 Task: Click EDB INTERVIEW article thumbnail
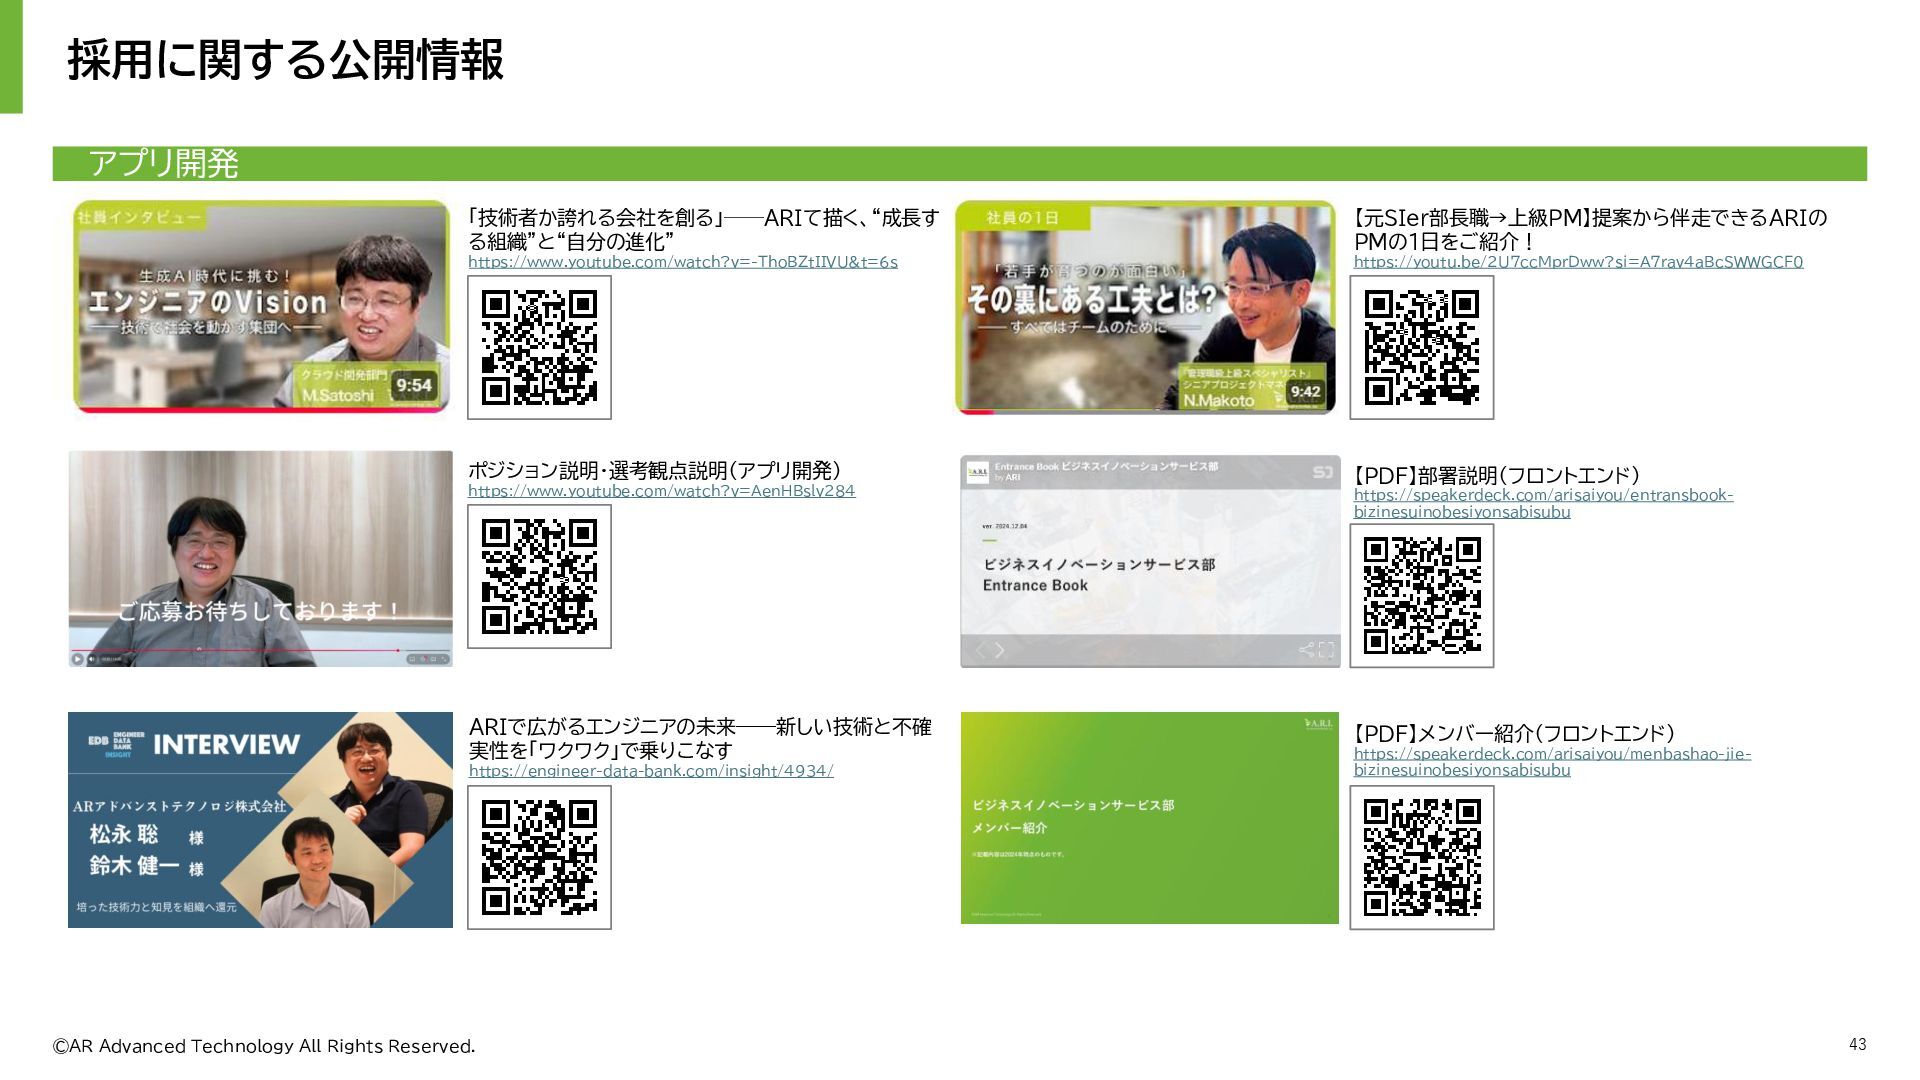click(260, 820)
